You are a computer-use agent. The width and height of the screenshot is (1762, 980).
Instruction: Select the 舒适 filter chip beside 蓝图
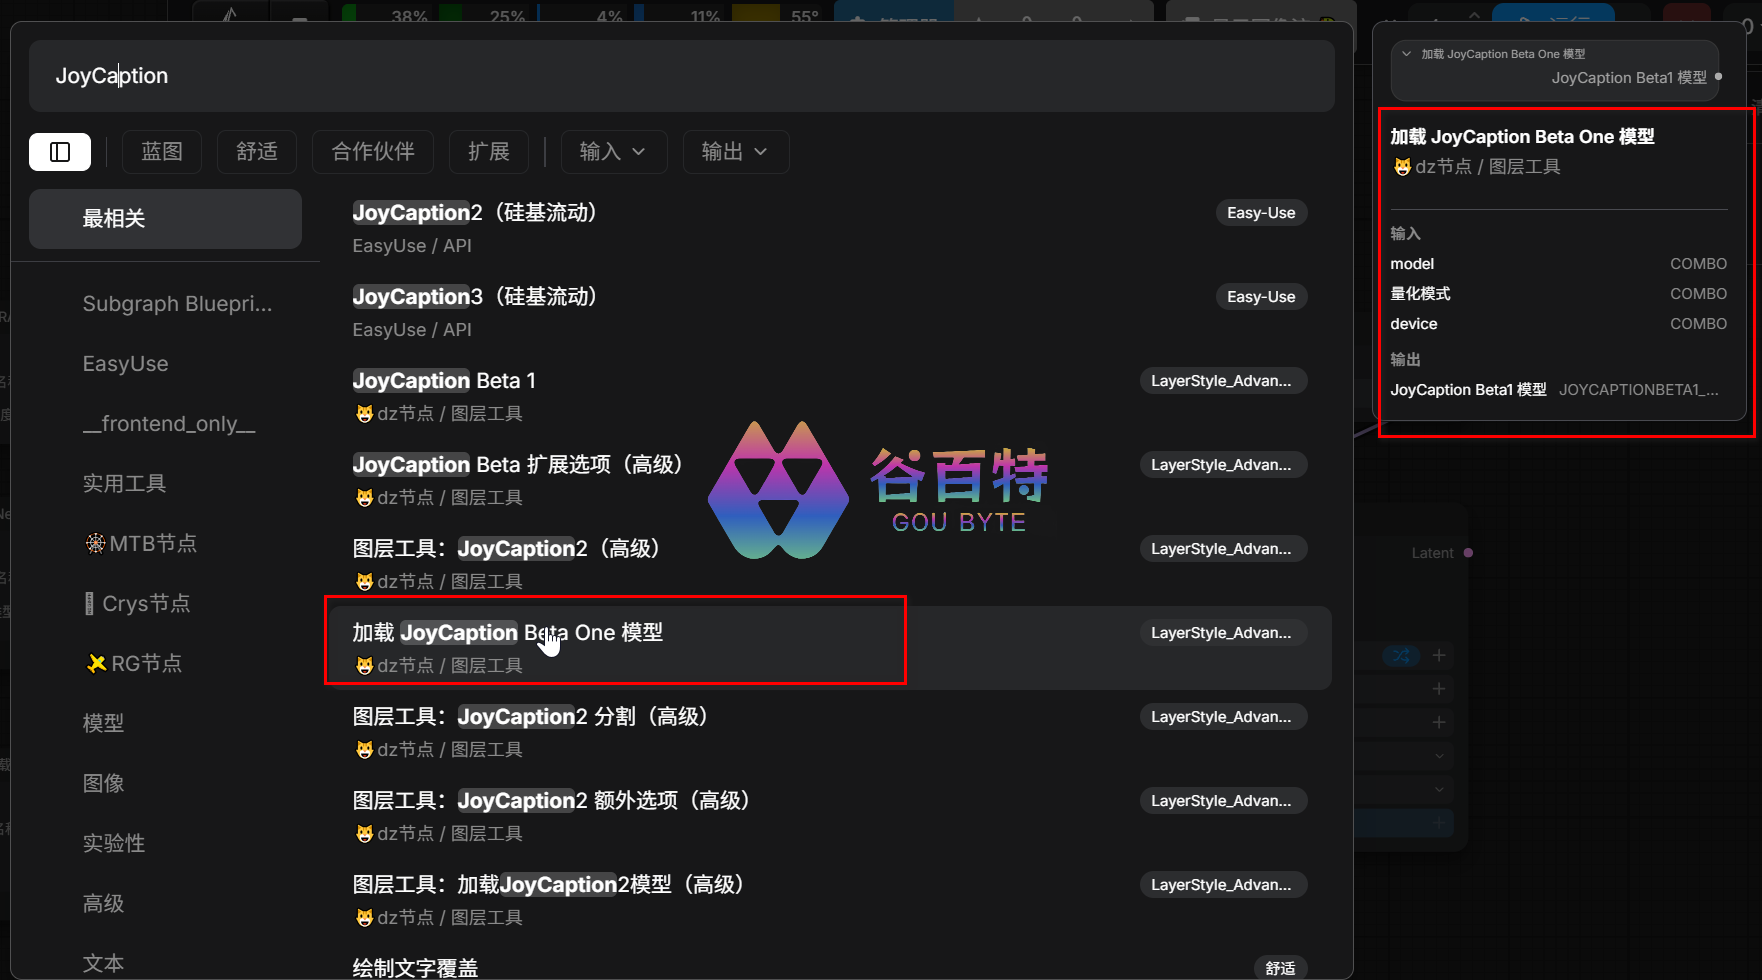pyautogui.click(x=257, y=152)
